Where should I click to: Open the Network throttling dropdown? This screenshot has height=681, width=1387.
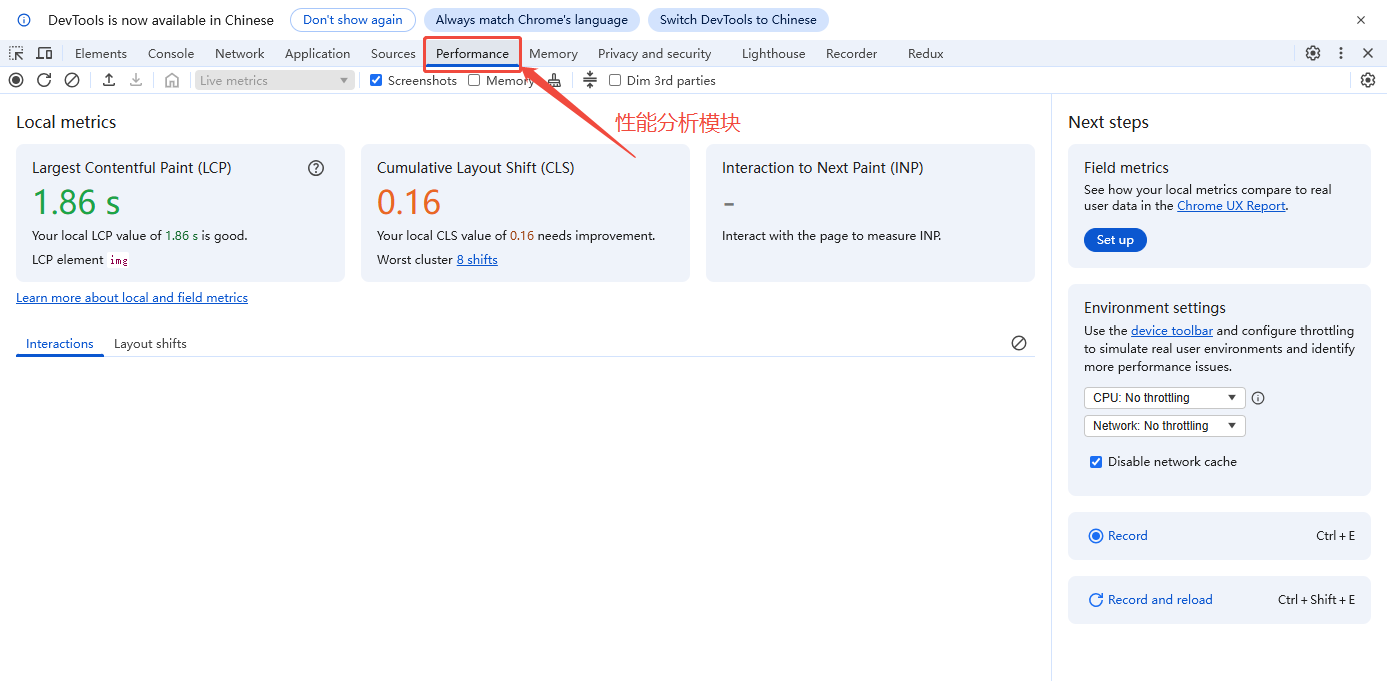[1164, 426]
